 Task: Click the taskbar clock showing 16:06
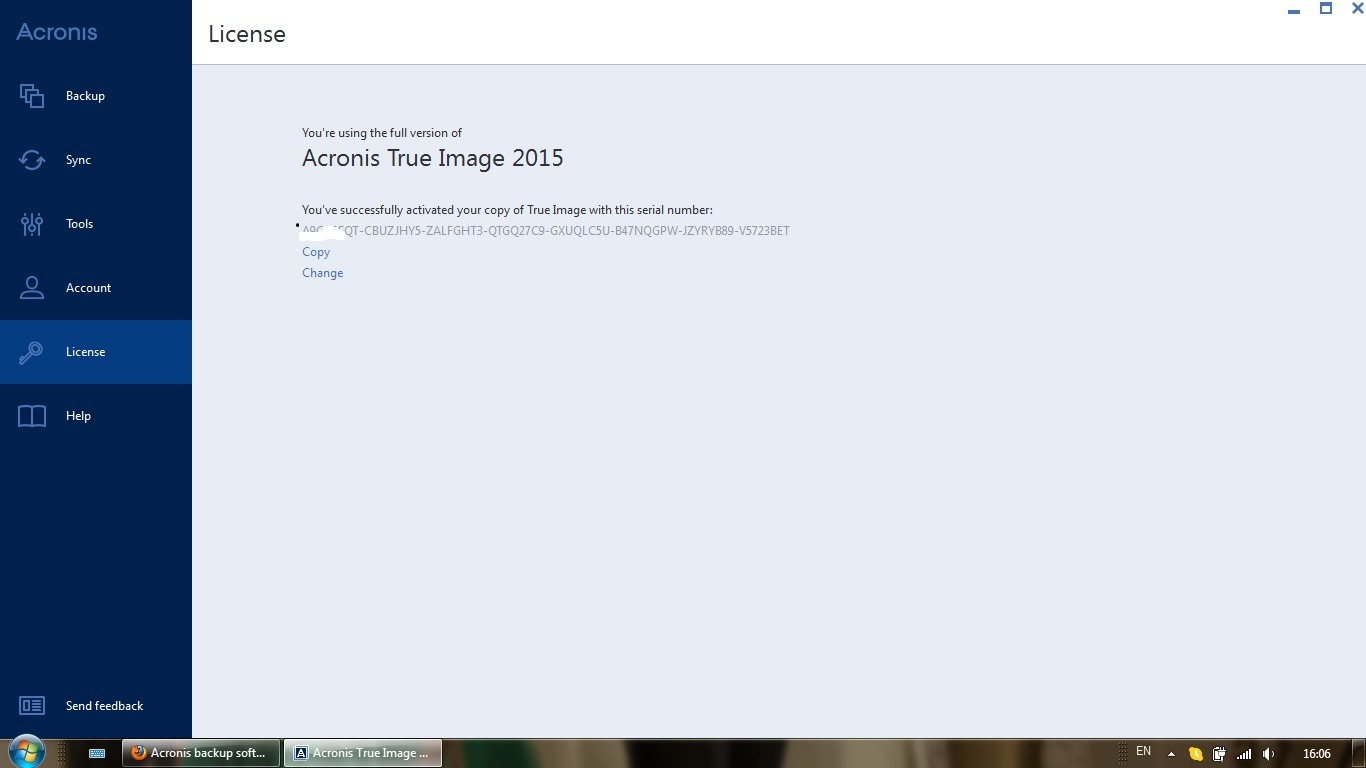pyautogui.click(x=1317, y=754)
